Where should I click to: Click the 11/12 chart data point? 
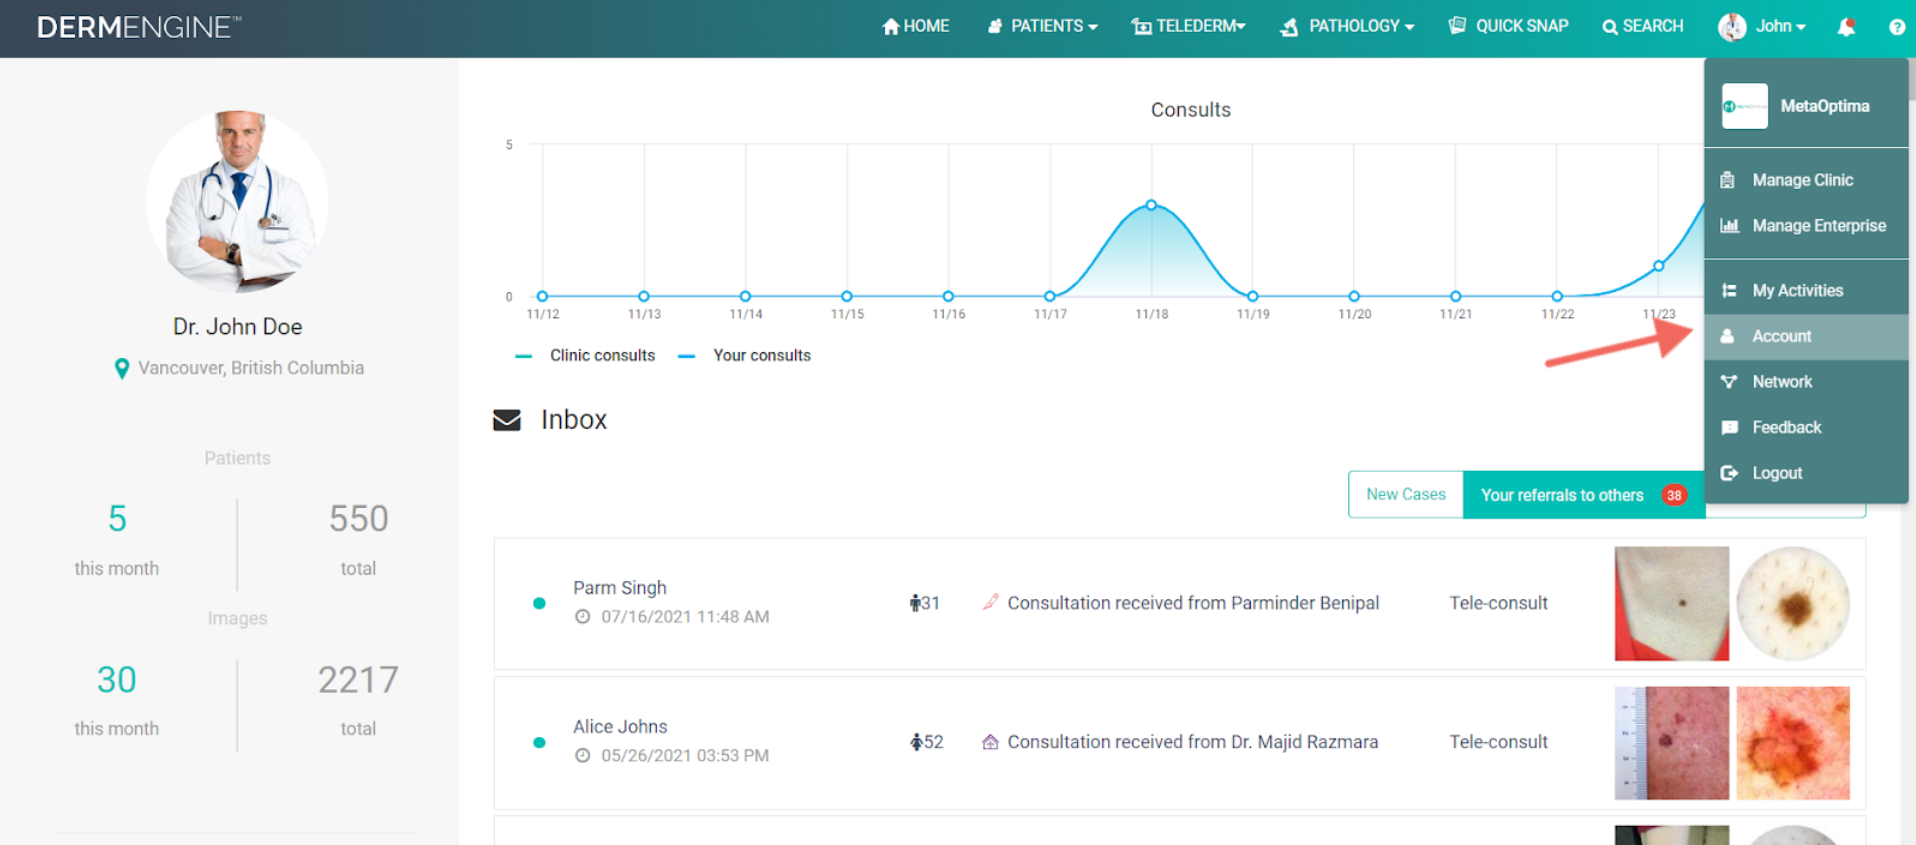[542, 296]
